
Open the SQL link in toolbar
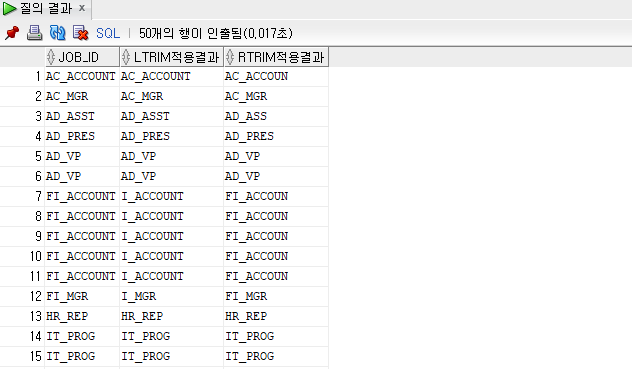(x=108, y=33)
